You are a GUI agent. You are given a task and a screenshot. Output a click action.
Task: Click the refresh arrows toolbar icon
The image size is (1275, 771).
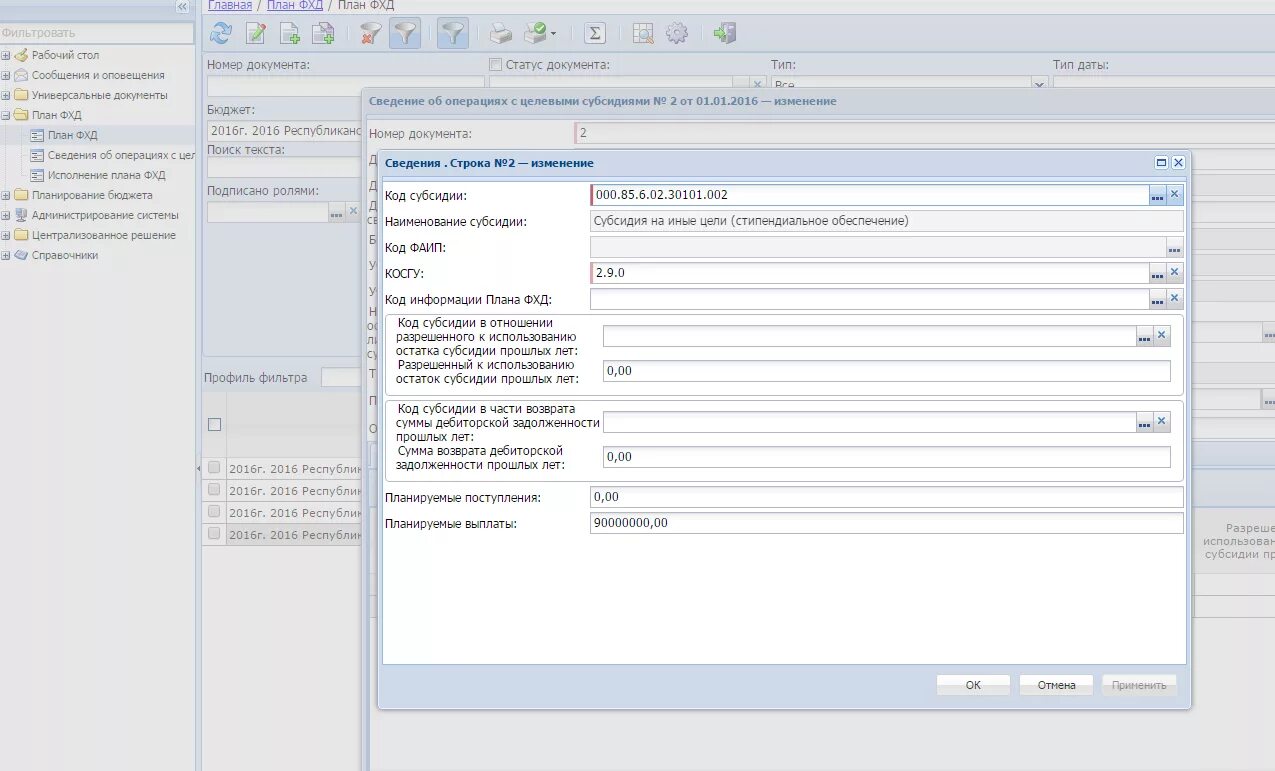click(x=221, y=34)
